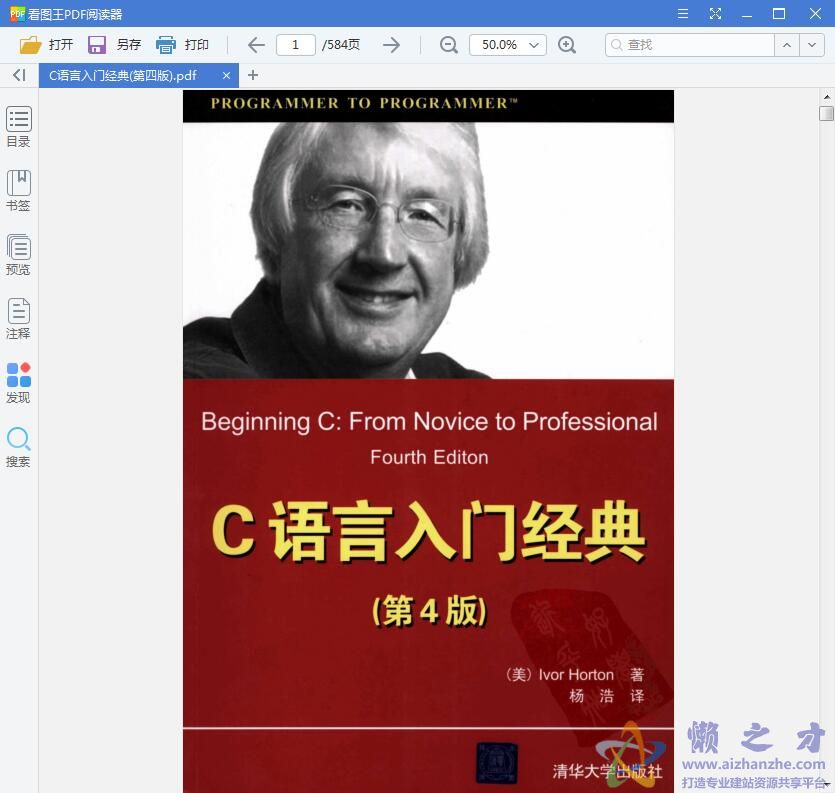The width and height of the screenshot is (835, 793).
Task: Close the C语言入门经典(第四版).pdf tab
Action: [x=226, y=76]
